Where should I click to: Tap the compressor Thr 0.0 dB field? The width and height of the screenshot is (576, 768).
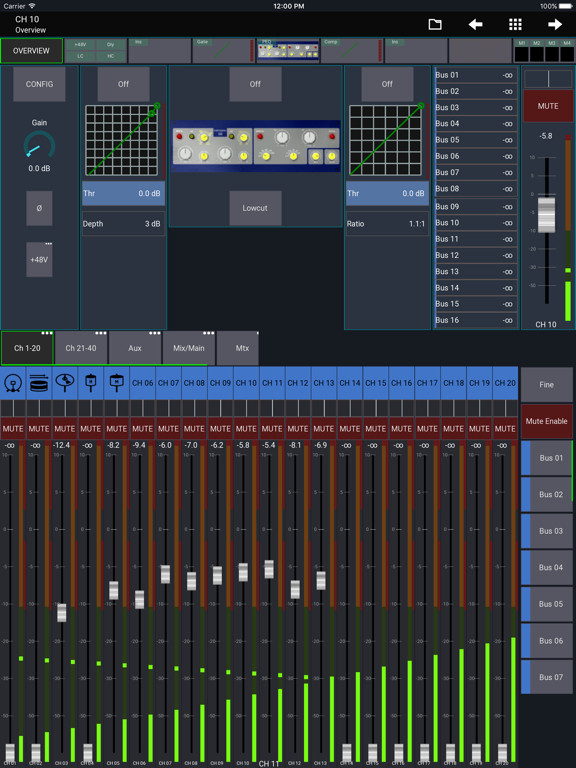[387, 193]
